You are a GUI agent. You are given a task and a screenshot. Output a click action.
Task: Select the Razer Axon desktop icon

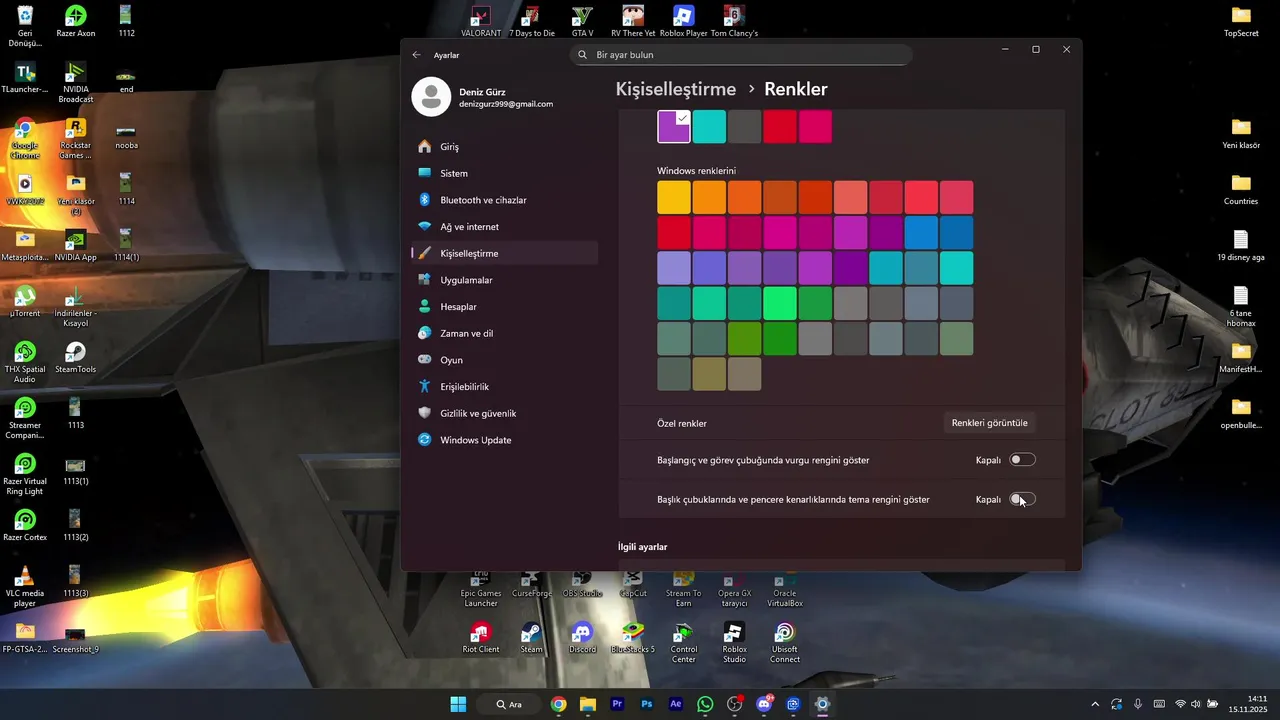[x=75, y=21]
